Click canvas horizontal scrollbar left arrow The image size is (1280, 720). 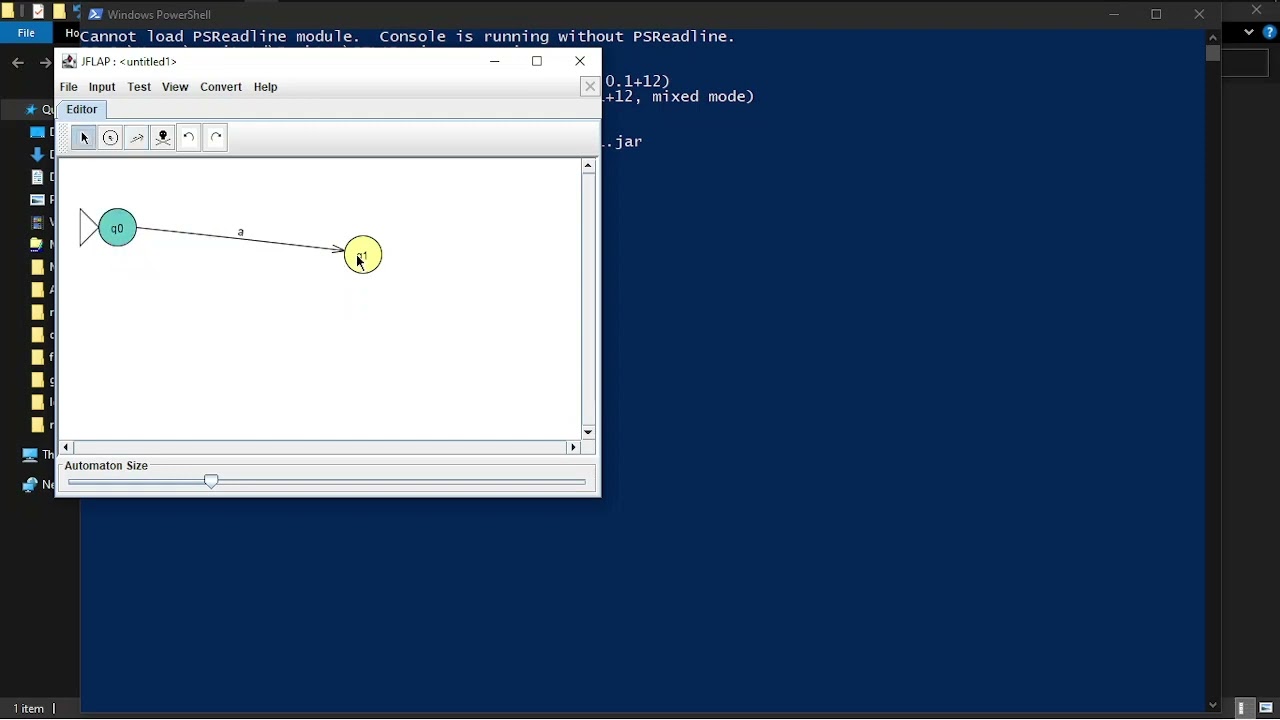66,447
